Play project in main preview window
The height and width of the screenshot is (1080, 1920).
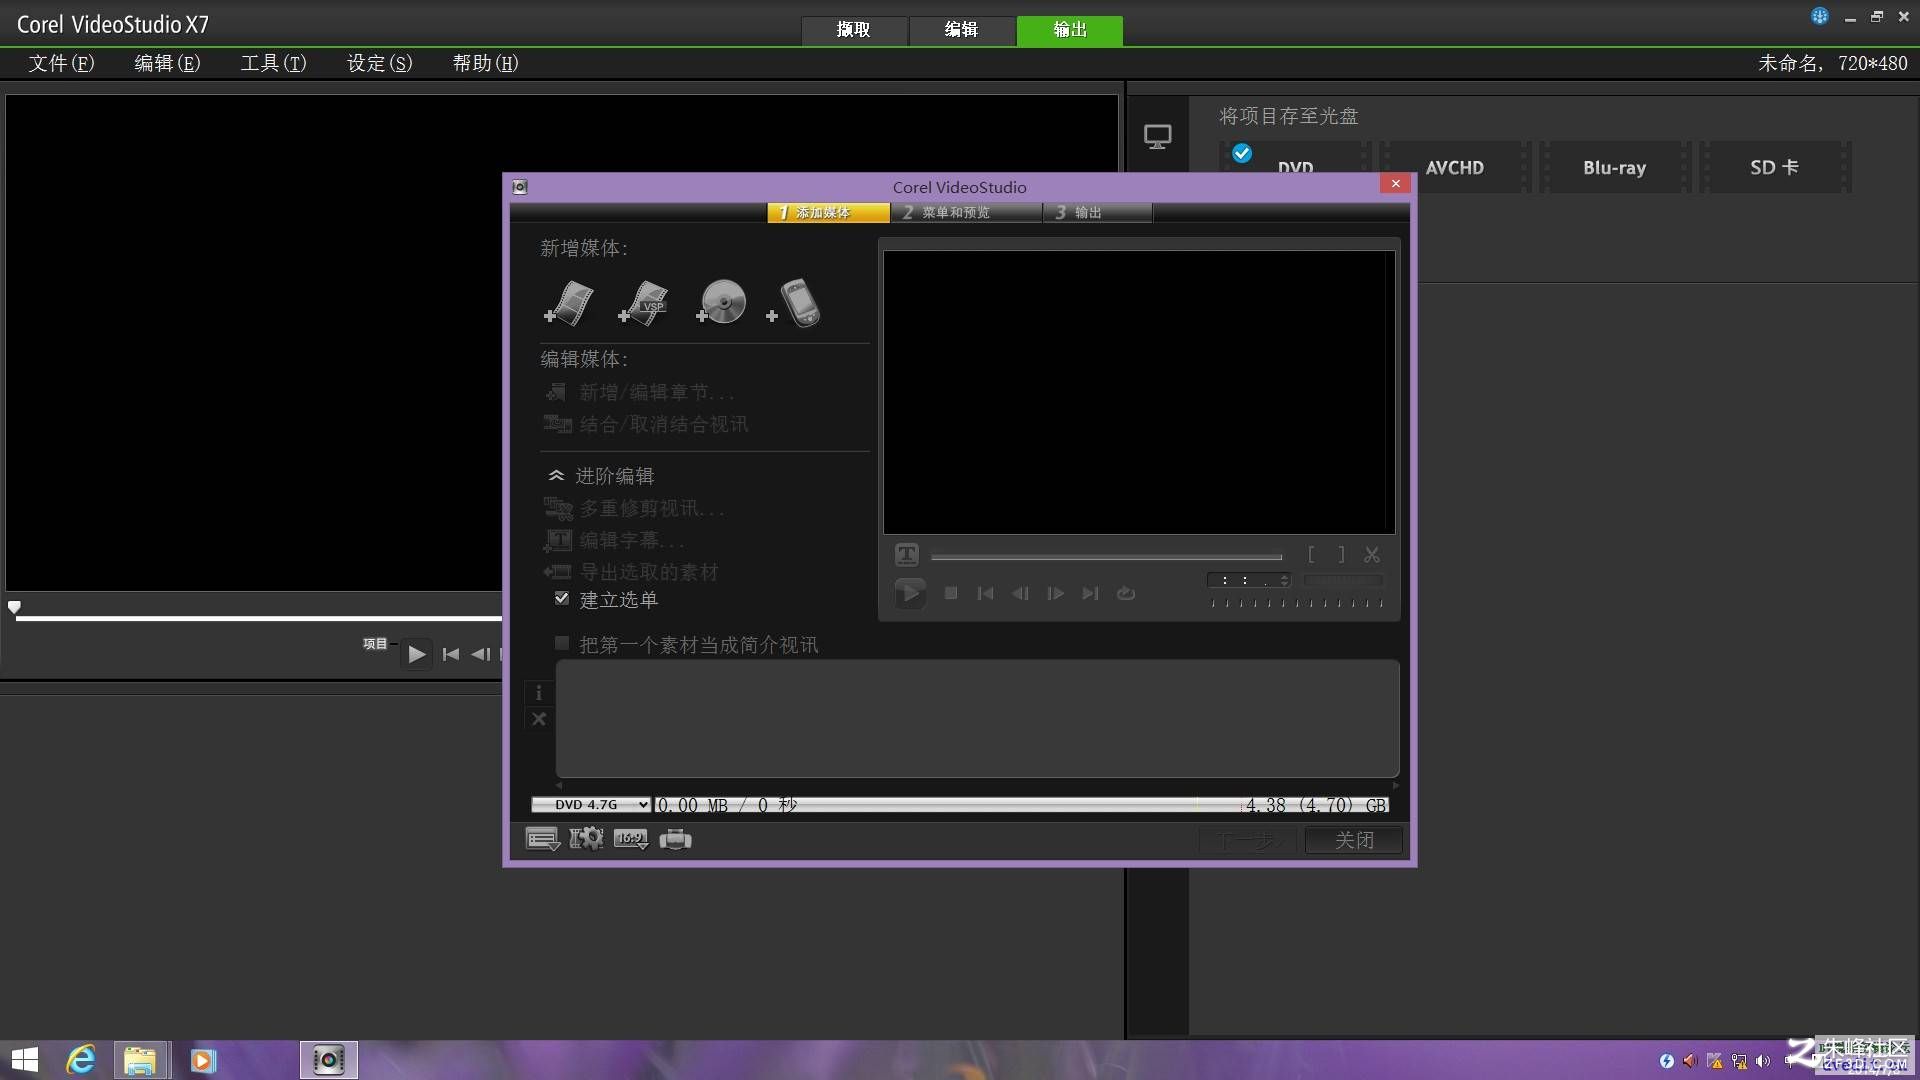coord(417,654)
